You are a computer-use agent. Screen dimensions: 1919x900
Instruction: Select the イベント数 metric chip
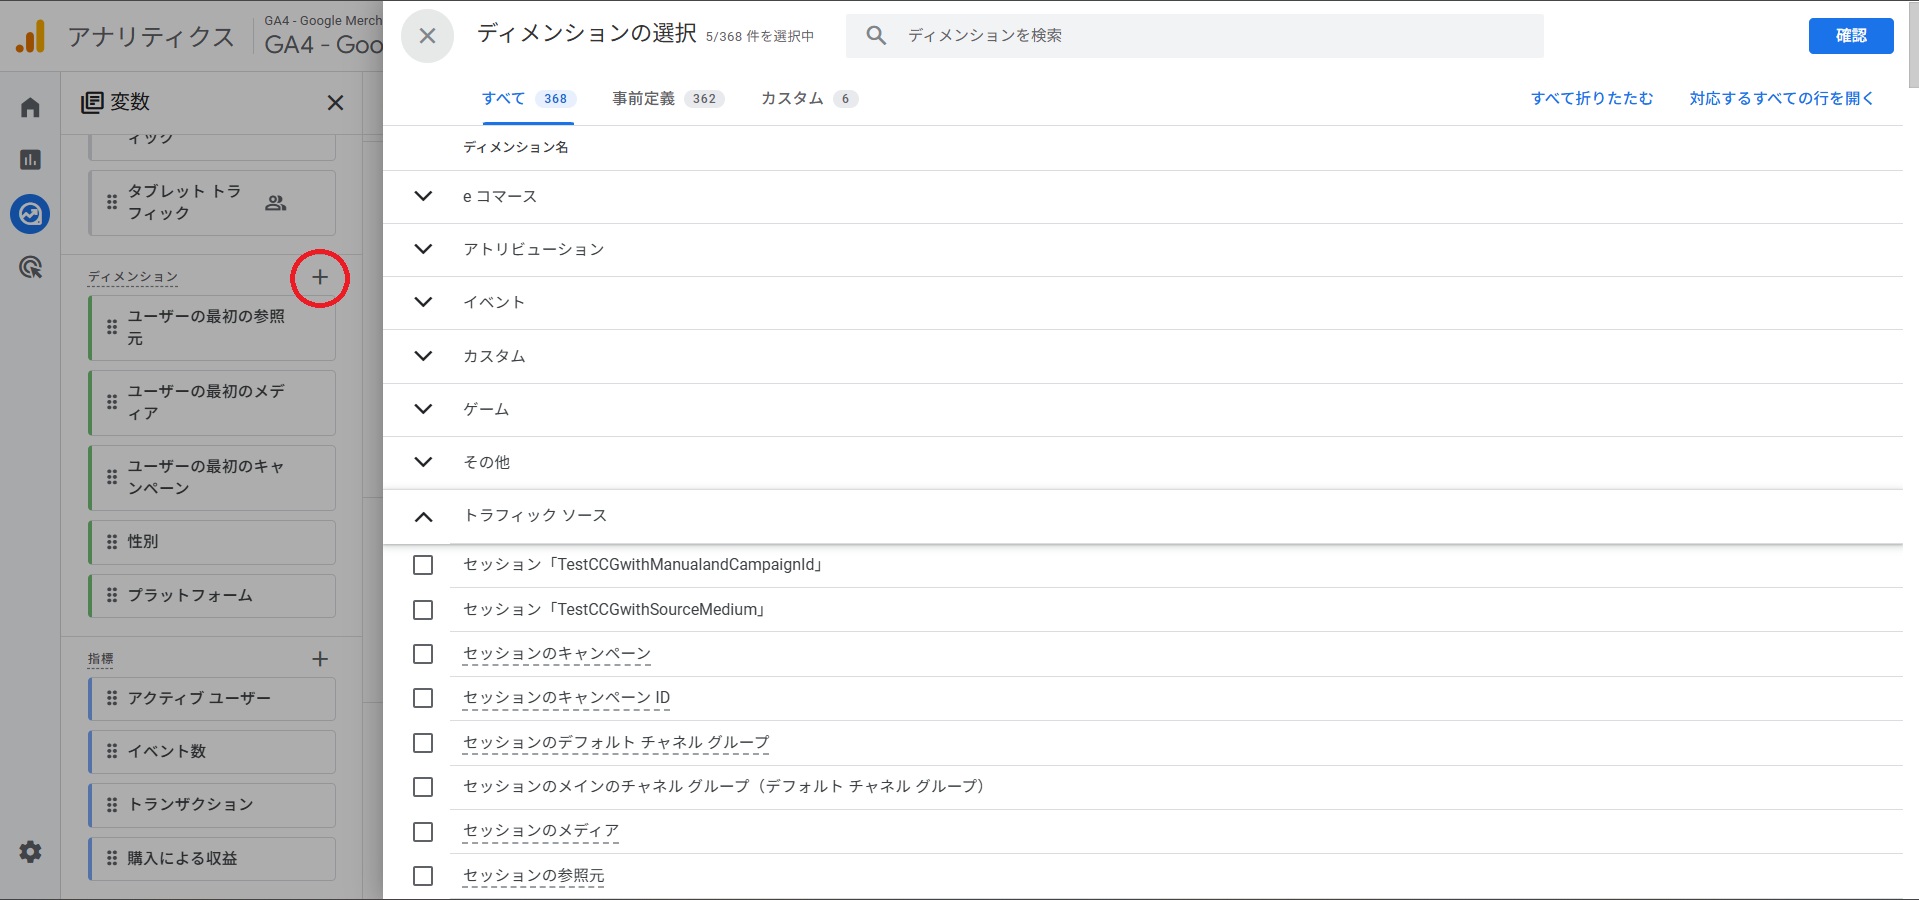[x=212, y=751]
